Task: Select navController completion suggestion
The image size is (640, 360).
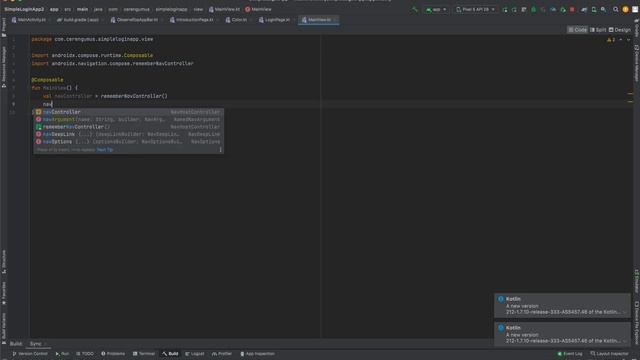Action: tap(129, 112)
